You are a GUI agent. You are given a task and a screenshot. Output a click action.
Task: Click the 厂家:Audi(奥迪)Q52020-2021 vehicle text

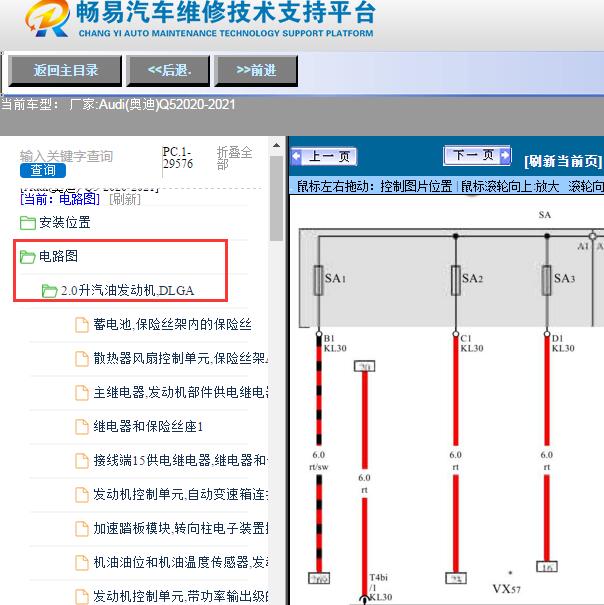coord(152,105)
